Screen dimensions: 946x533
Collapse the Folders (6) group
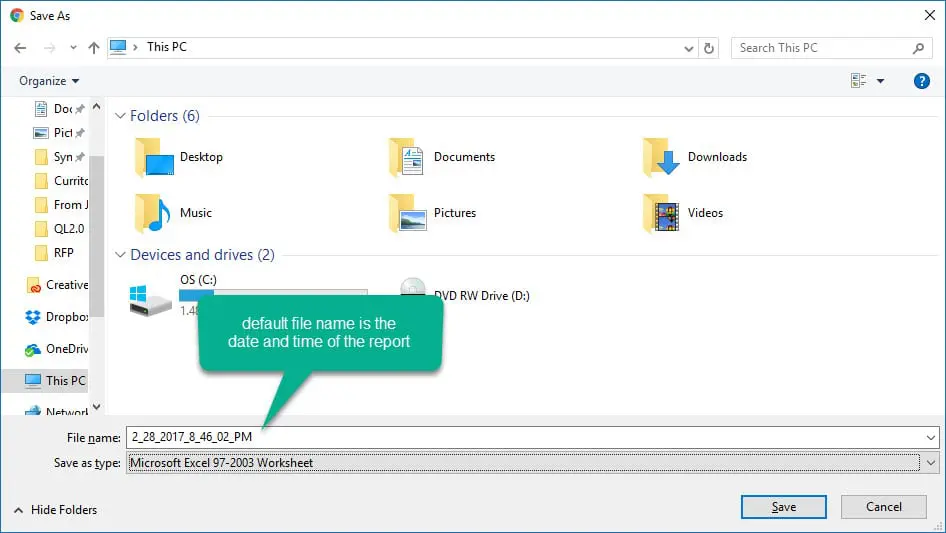click(x=120, y=116)
